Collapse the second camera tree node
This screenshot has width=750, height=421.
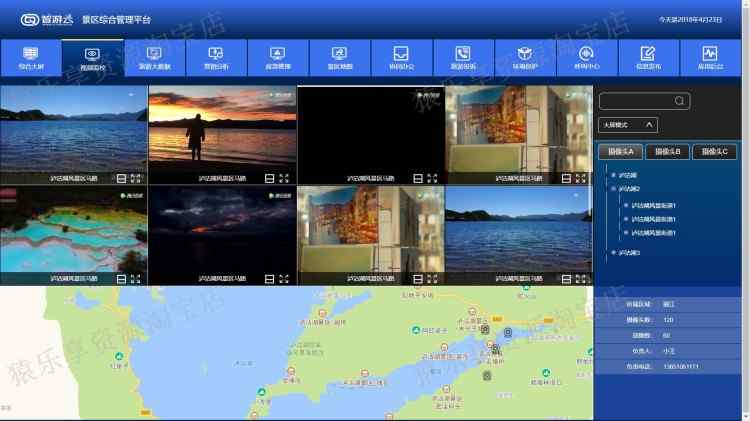(x=614, y=189)
